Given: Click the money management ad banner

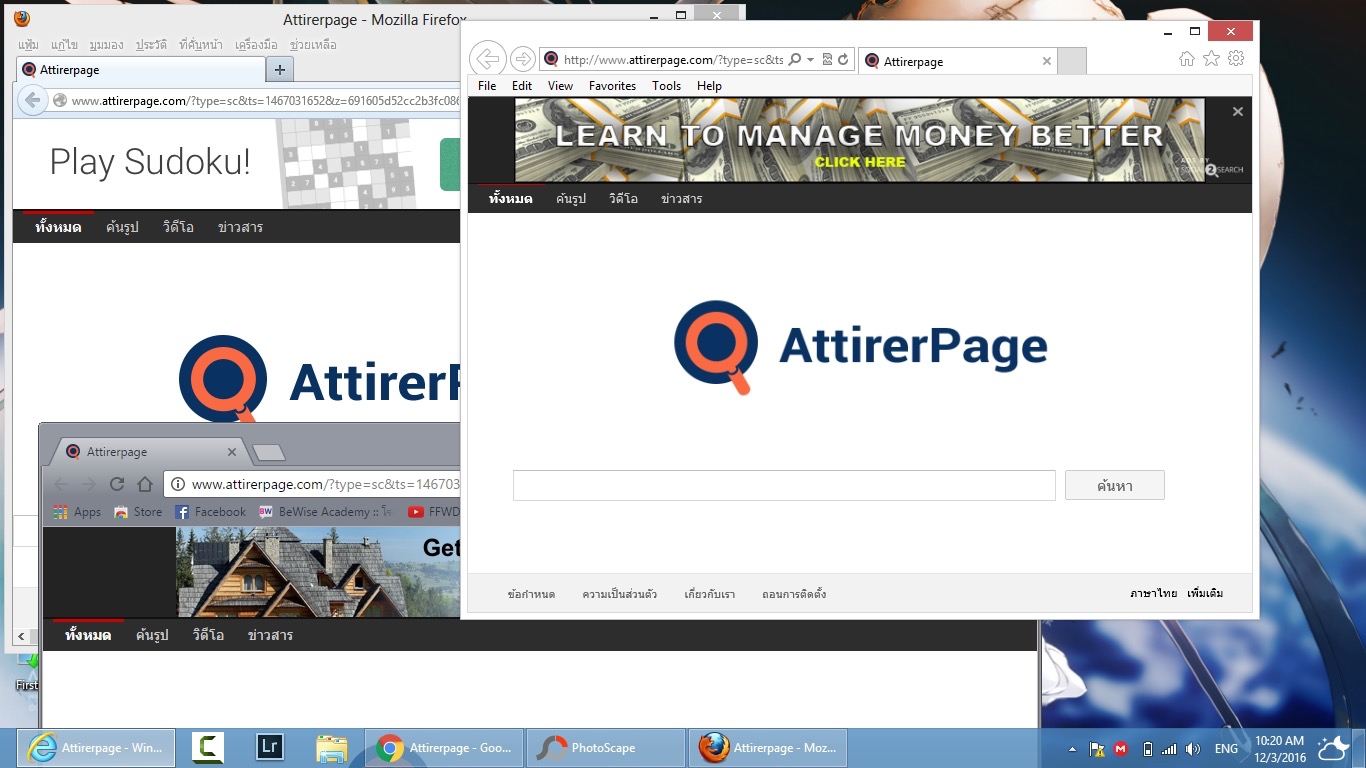Looking at the screenshot, I should [860, 140].
